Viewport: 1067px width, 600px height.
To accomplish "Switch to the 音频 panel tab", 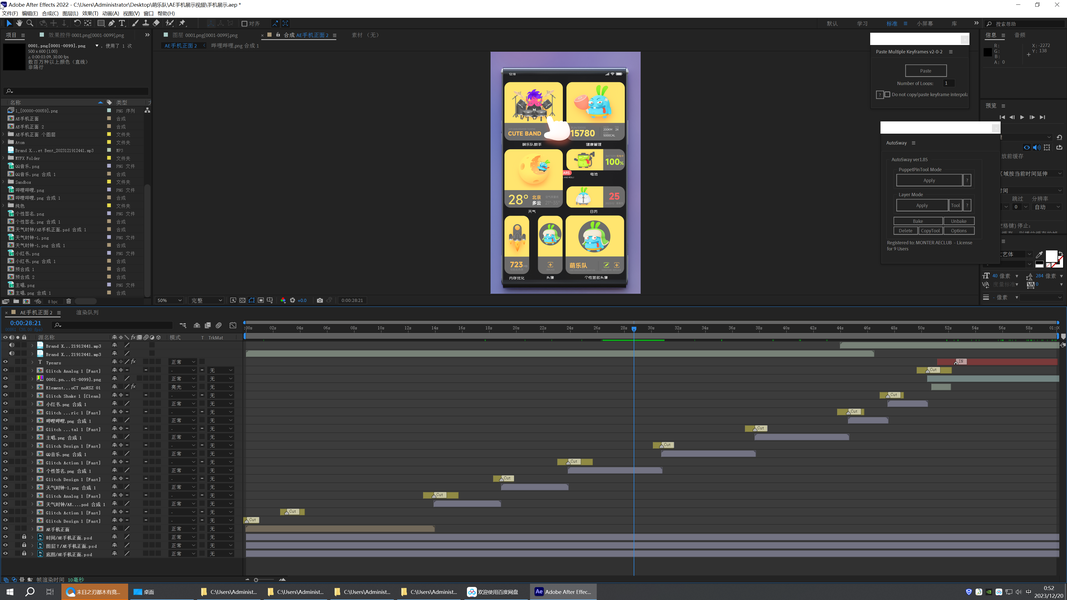I will point(1020,35).
